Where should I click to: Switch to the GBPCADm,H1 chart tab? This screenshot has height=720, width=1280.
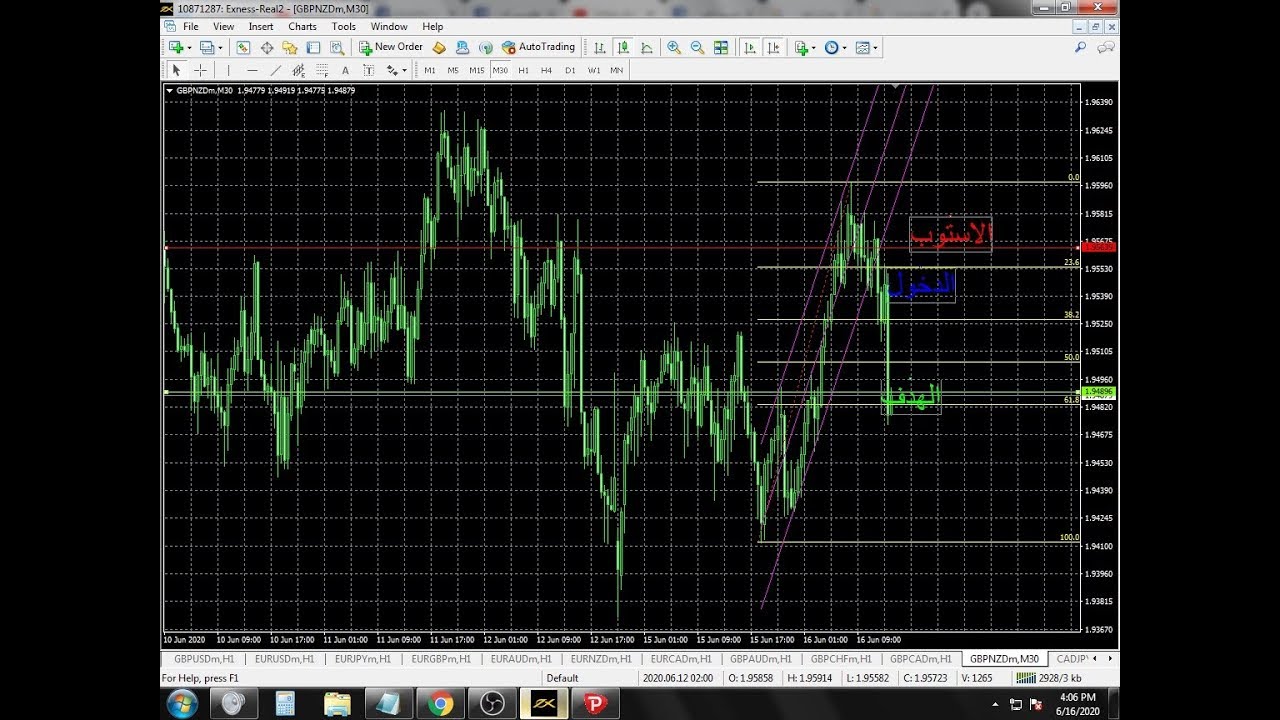tap(921, 659)
